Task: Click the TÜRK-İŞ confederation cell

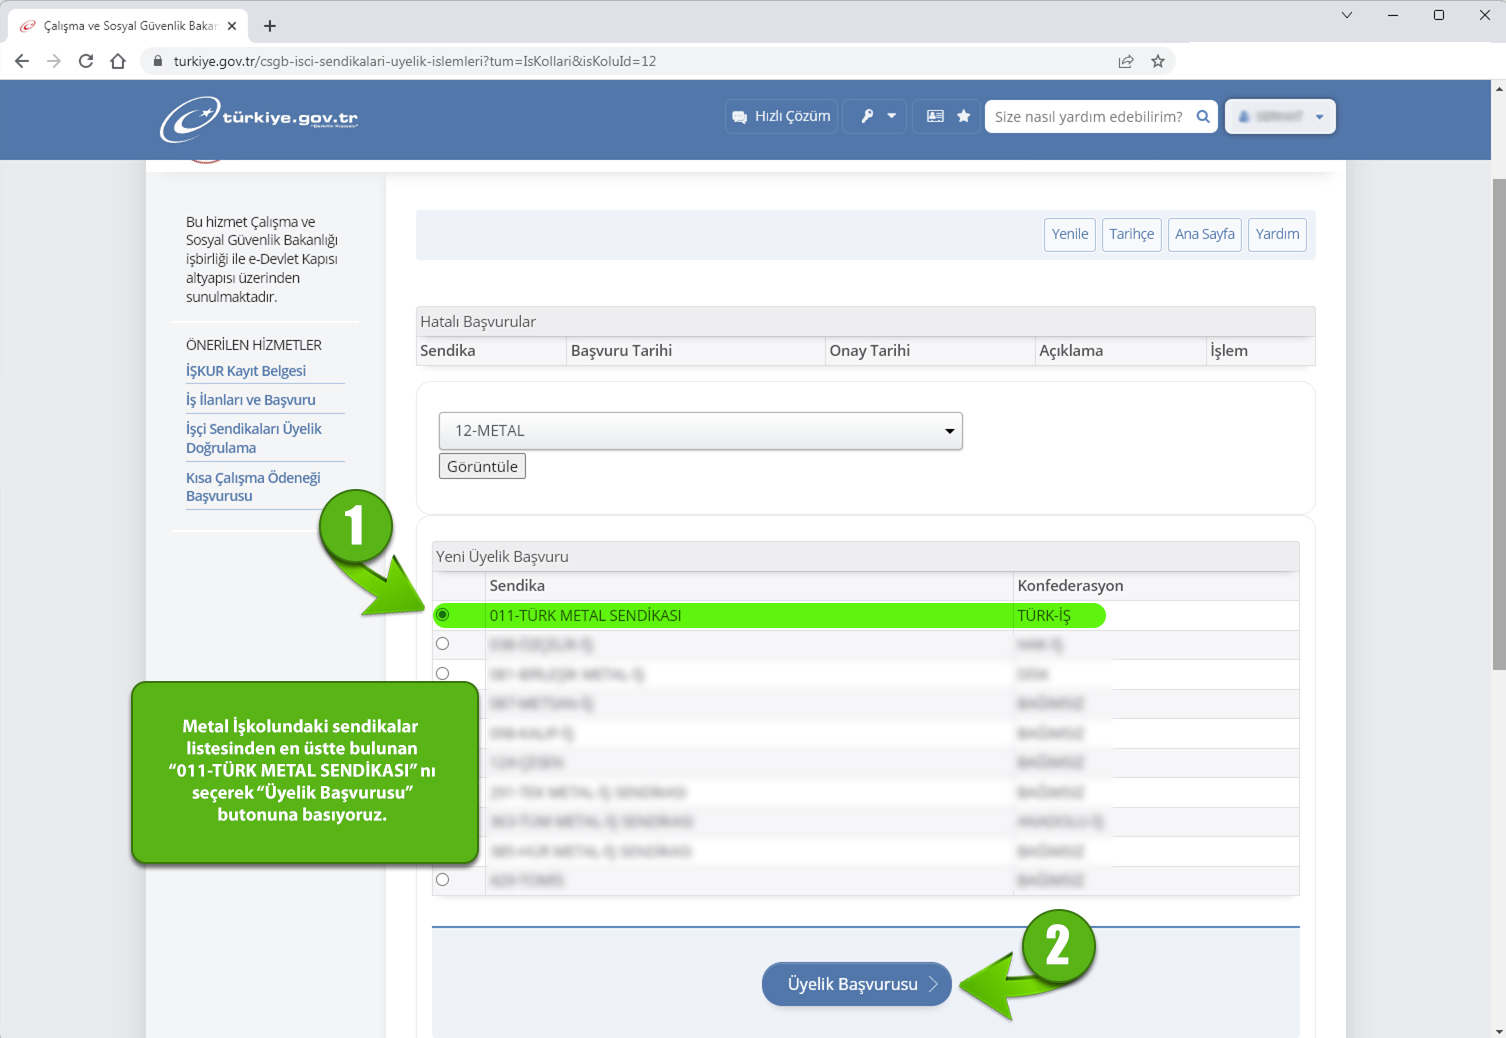Action: coord(1044,615)
